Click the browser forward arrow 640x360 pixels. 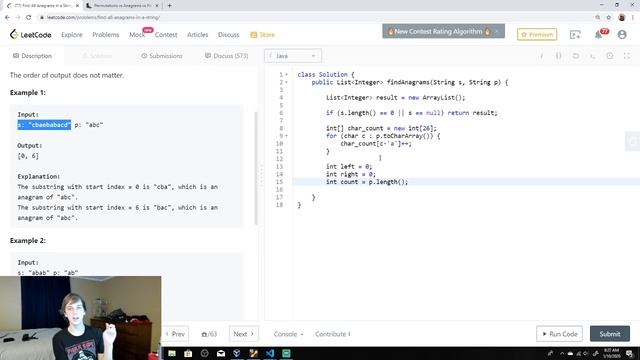click(x=18, y=18)
